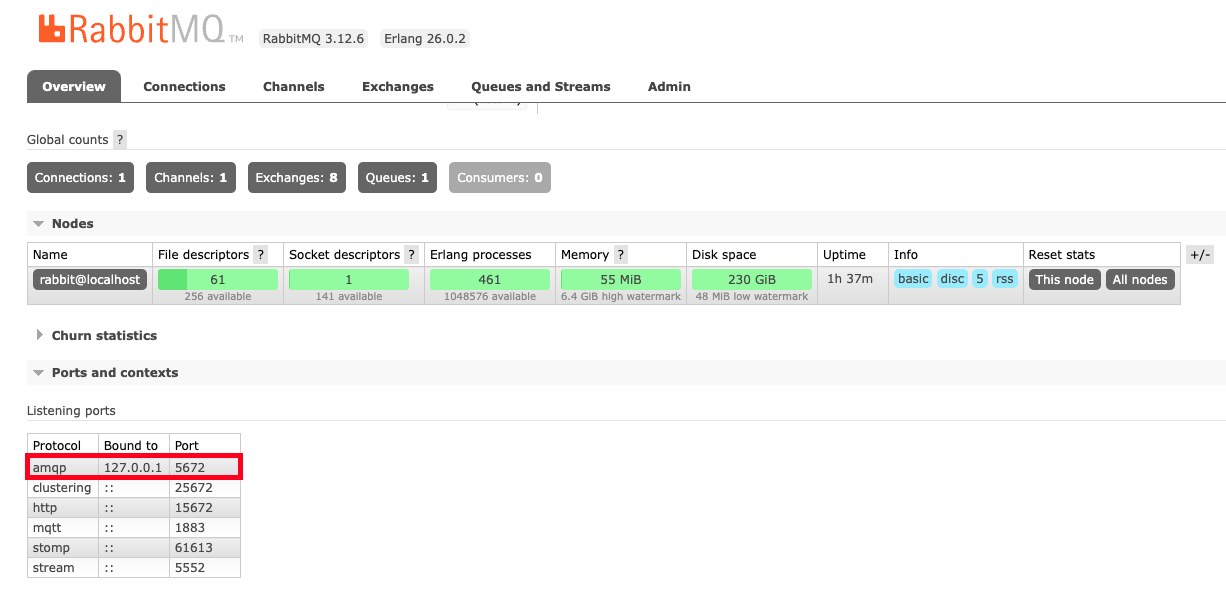Click Socket descriptors bar showing 1
Viewport: 1226px width, 589px height.
coord(349,280)
